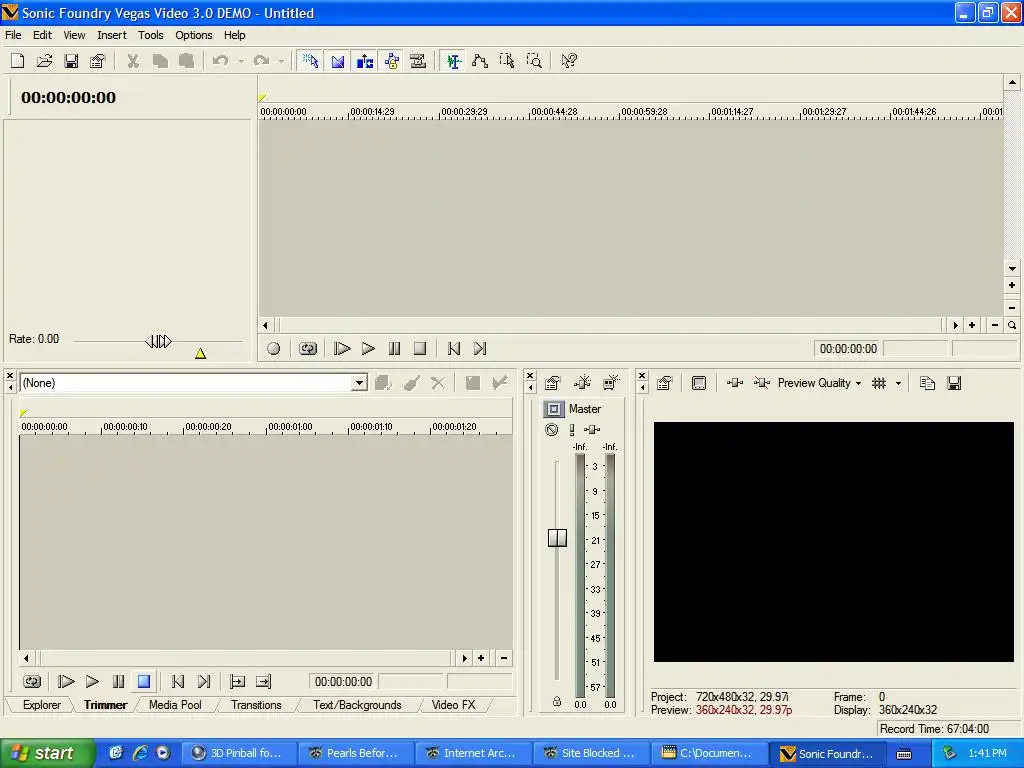The width and height of the screenshot is (1024, 768).
Task: Click the main timeline Record button
Action: tap(274, 349)
